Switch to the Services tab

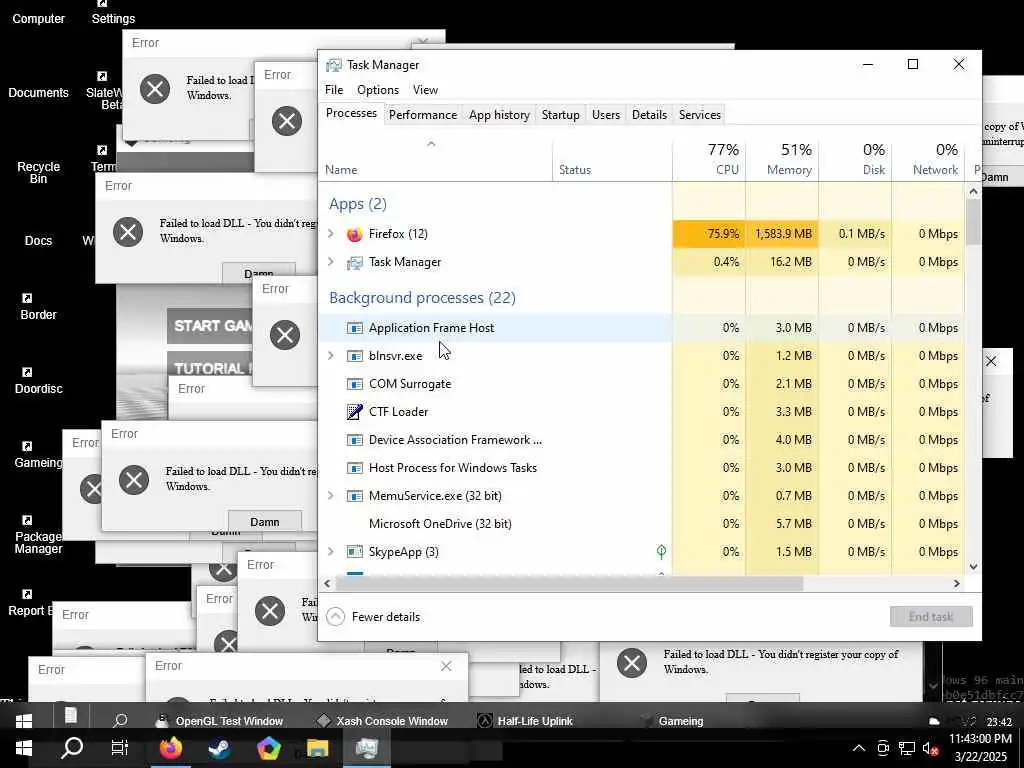[699, 115]
